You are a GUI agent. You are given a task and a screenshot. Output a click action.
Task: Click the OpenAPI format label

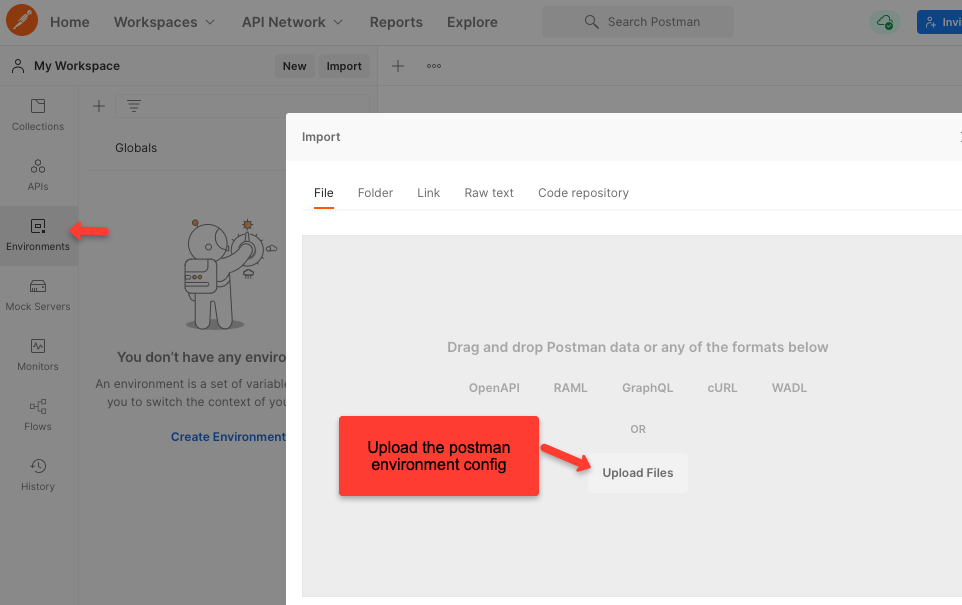(x=494, y=388)
